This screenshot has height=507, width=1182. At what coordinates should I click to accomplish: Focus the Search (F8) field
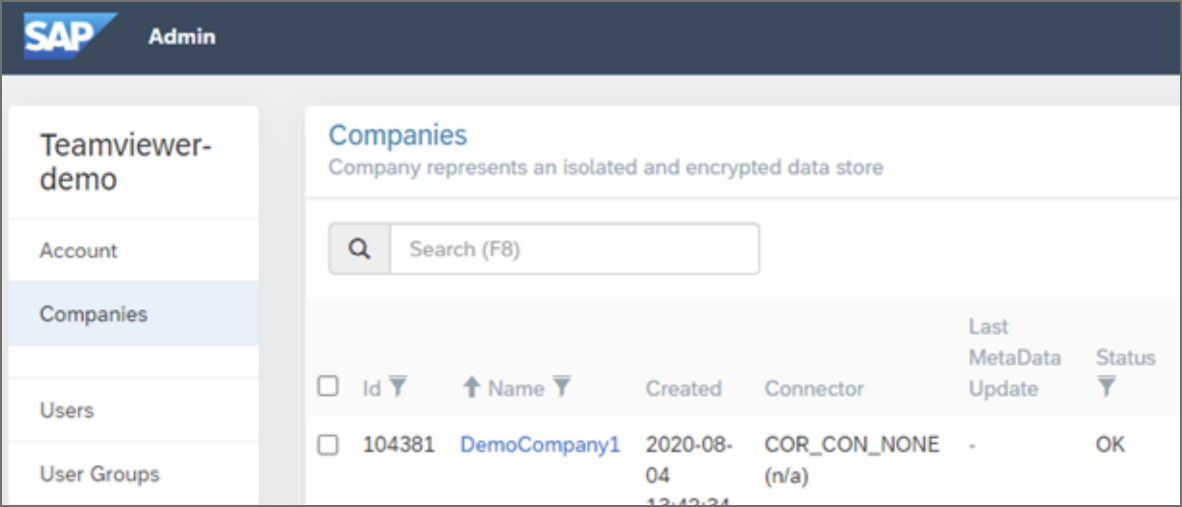coord(574,249)
